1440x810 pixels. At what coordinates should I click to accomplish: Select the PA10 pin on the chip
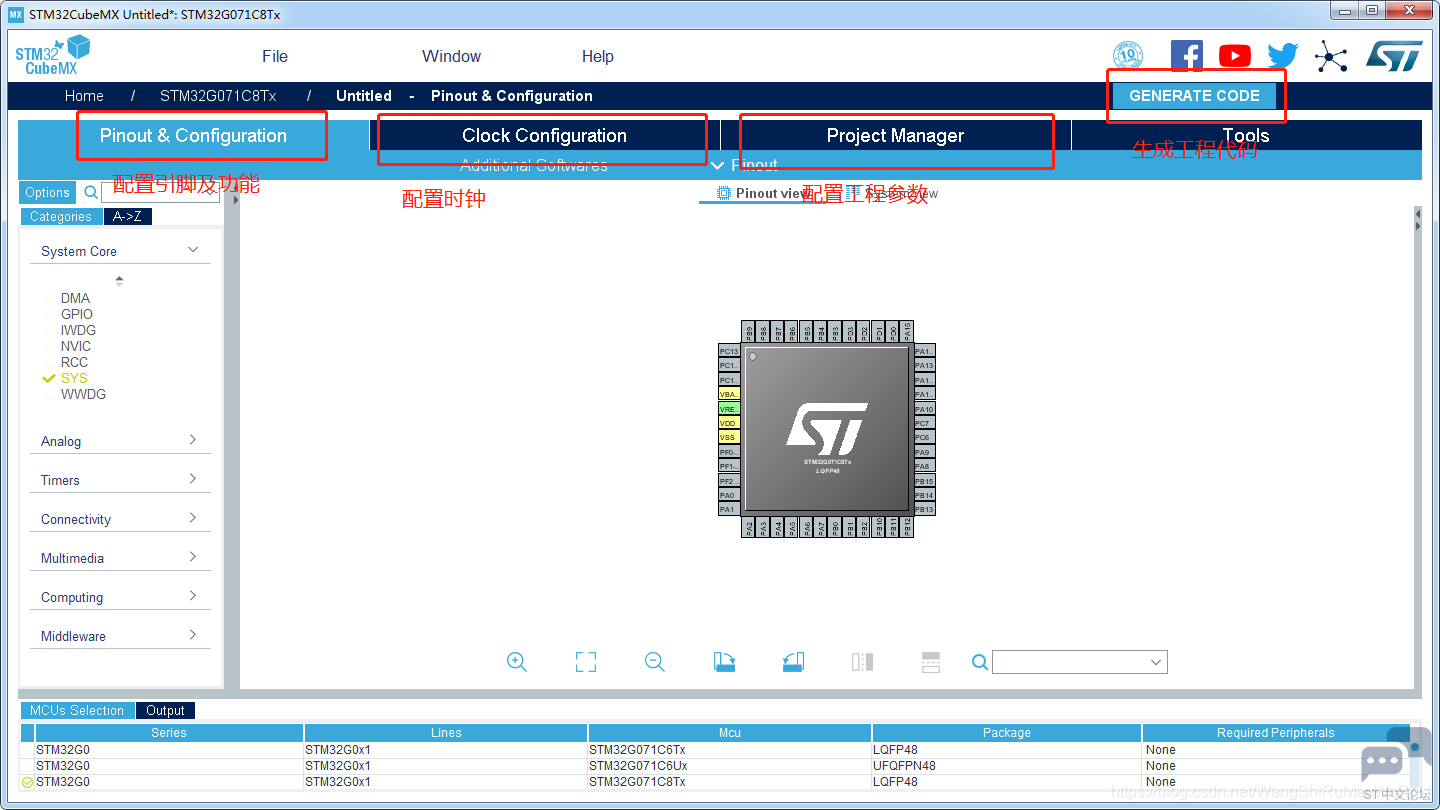tap(924, 409)
